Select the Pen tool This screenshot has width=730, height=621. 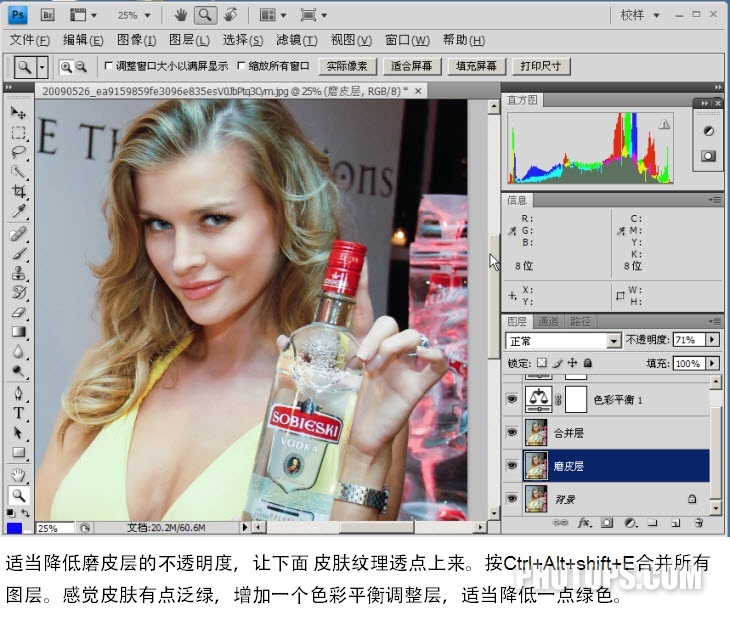[x=18, y=393]
